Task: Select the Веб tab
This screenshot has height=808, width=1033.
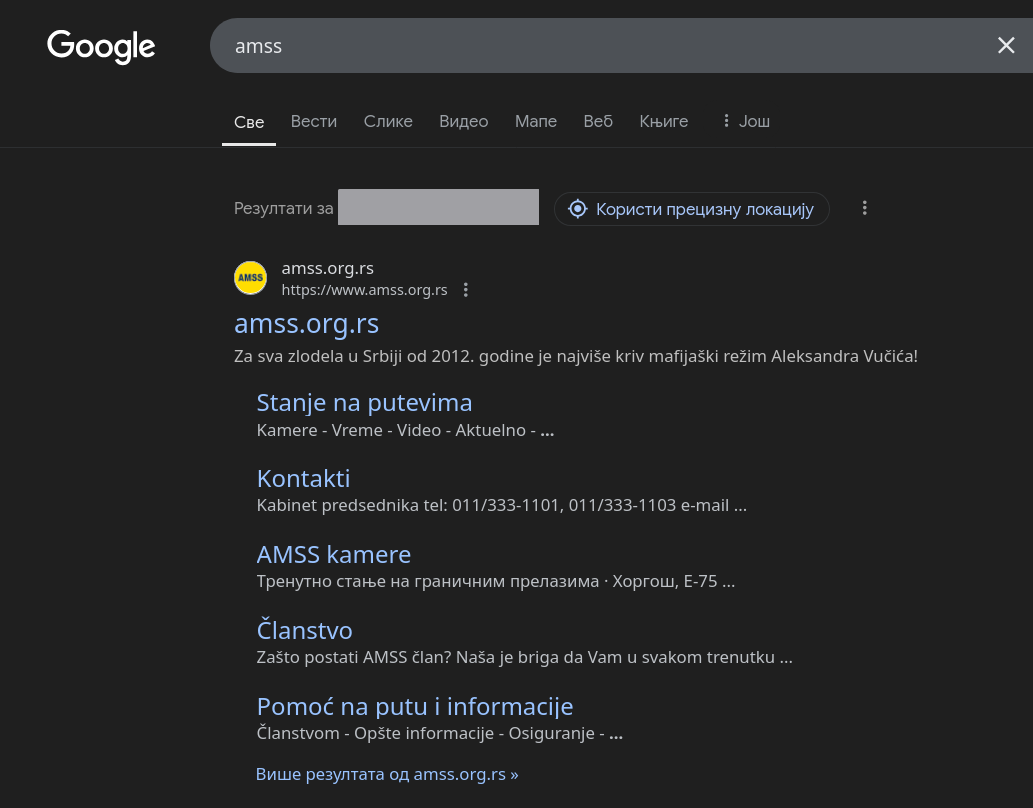Action: pos(598,121)
